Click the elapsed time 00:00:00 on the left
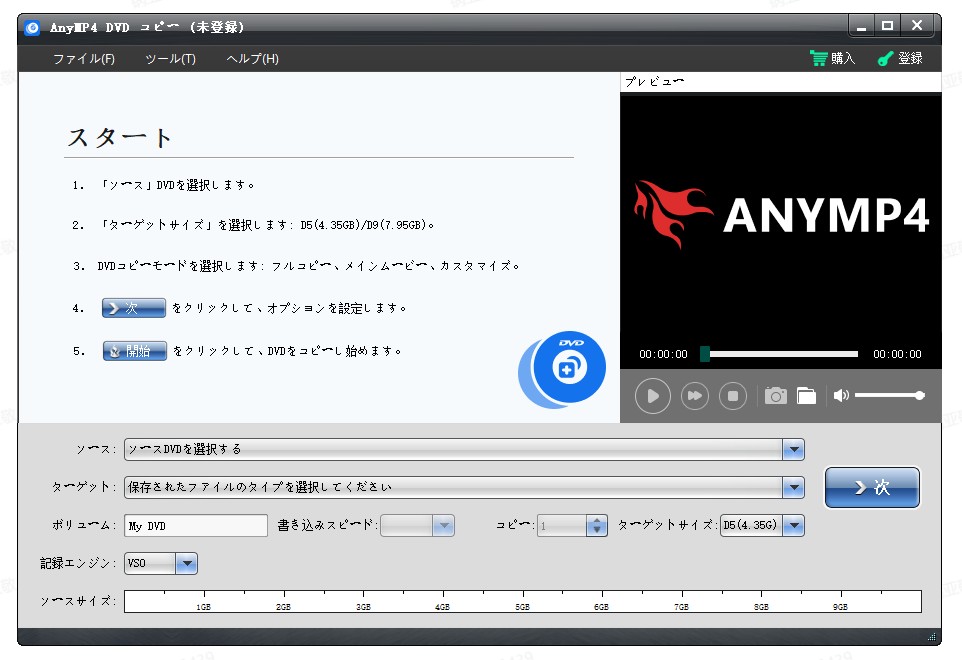The width and height of the screenshot is (962, 660). point(663,354)
